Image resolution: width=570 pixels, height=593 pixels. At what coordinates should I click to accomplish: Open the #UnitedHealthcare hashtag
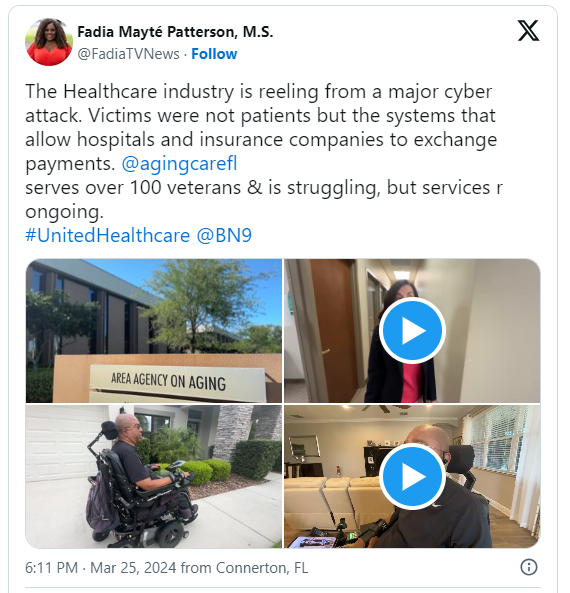pyautogui.click(x=107, y=235)
